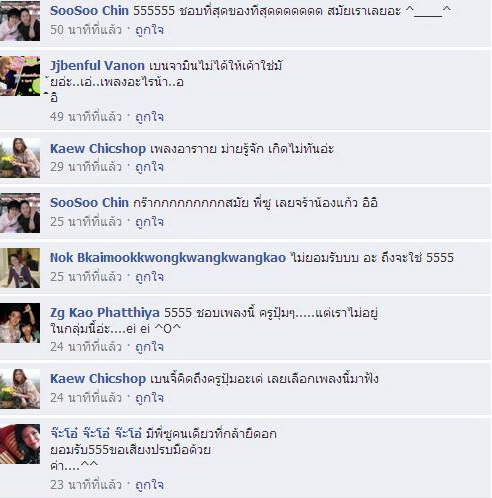This screenshot has height=498, width=492.
Task: Open Kaew Chicshop's avatar on 29-minute comment
Action: click(x=20, y=158)
